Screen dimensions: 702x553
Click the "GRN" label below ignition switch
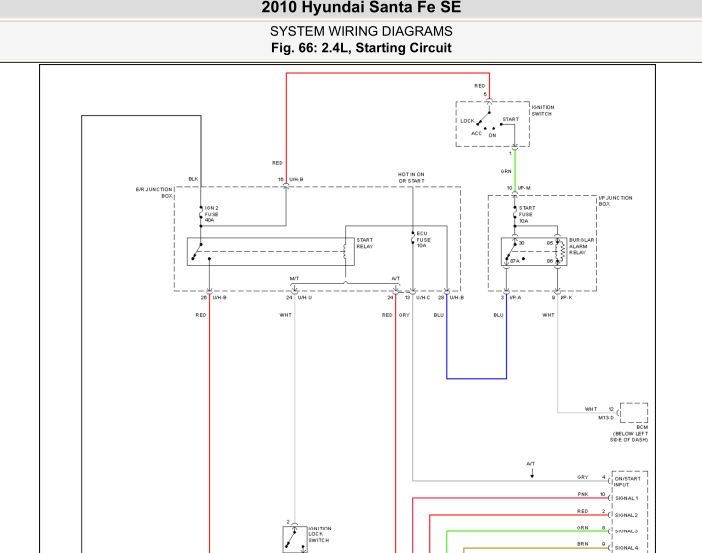click(x=506, y=171)
